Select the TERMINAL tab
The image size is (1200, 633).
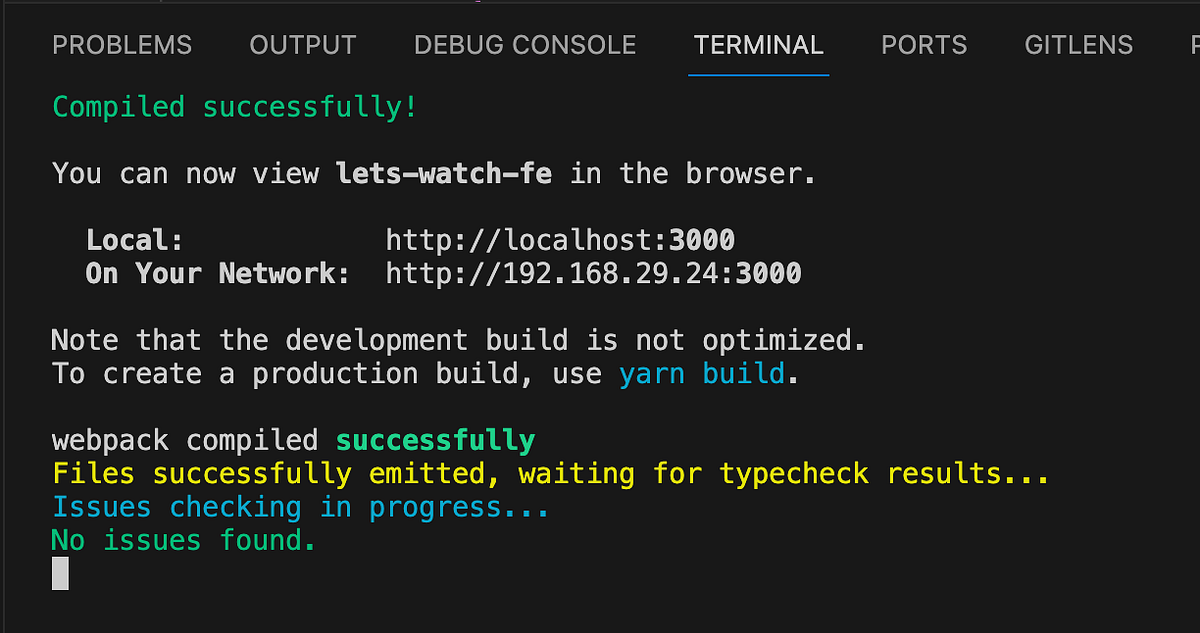coord(758,45)
